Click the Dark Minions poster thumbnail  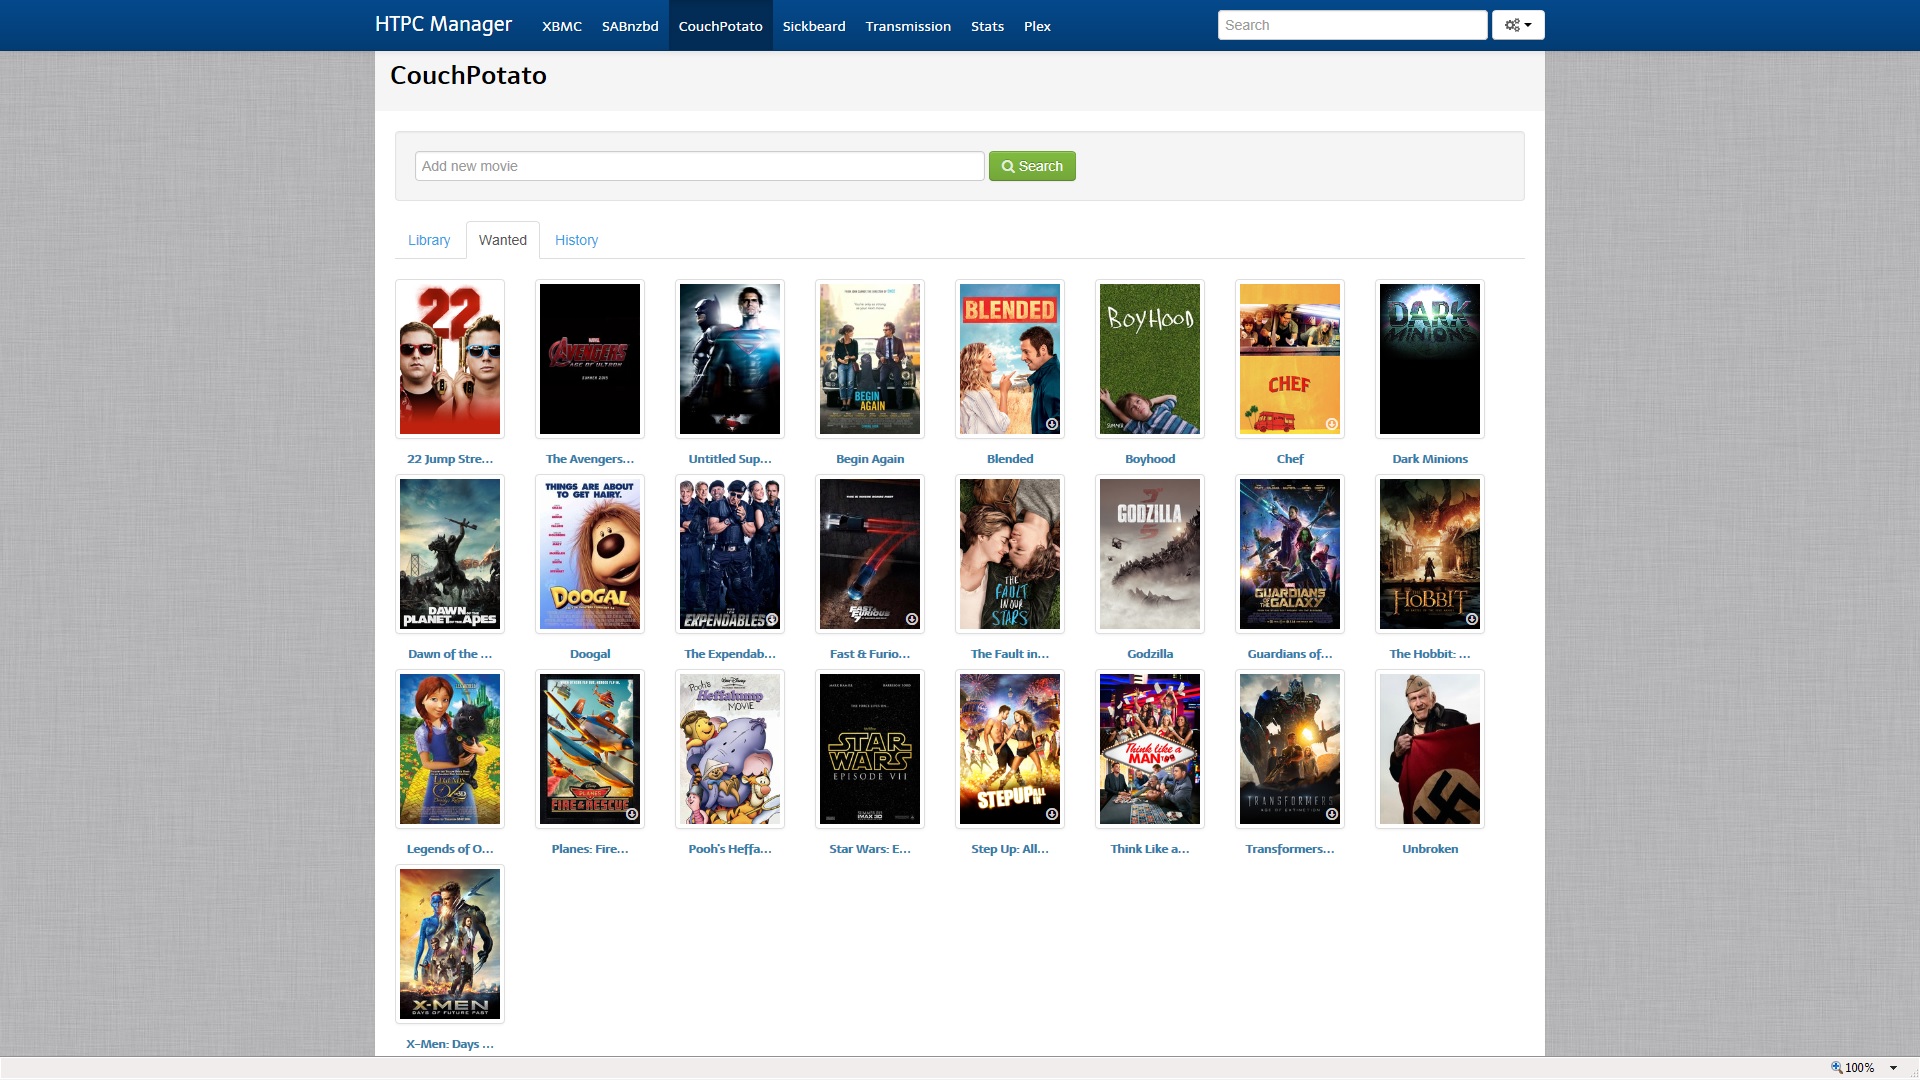pos(1430,359)
